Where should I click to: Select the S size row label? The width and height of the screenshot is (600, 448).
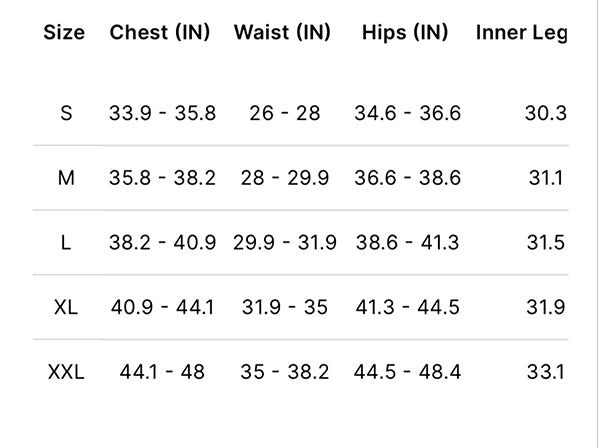tap(66, 113)
